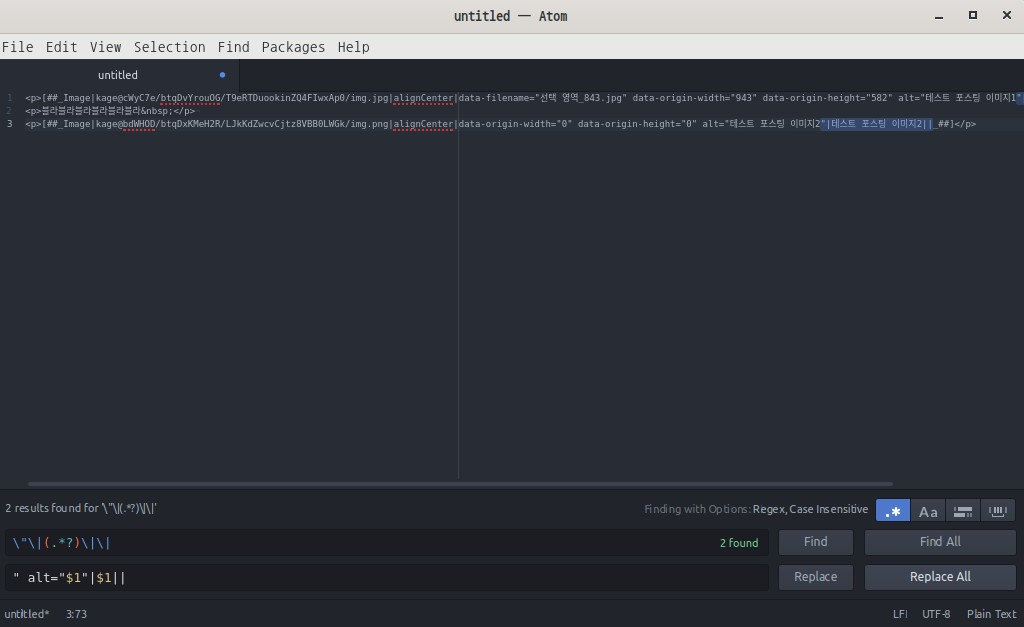Click the '2 found' result count
The width and height of the screenshot is (1024, 627).
click(x=739, y=543)
